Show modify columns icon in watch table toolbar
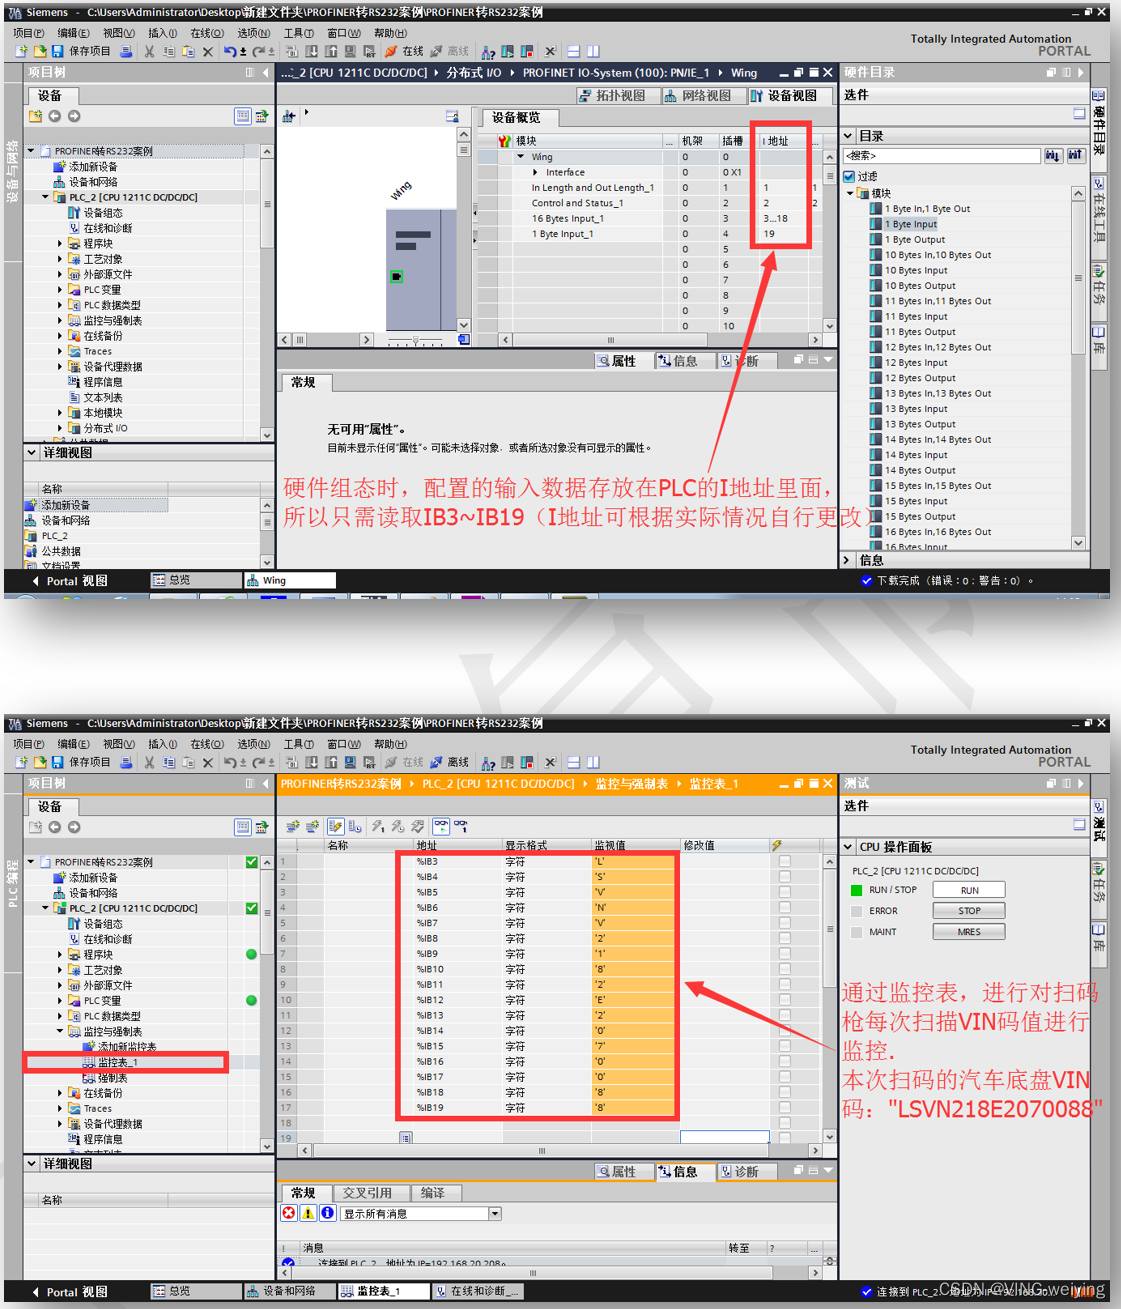This screenshot has height=1309, width=1121. 335,827
